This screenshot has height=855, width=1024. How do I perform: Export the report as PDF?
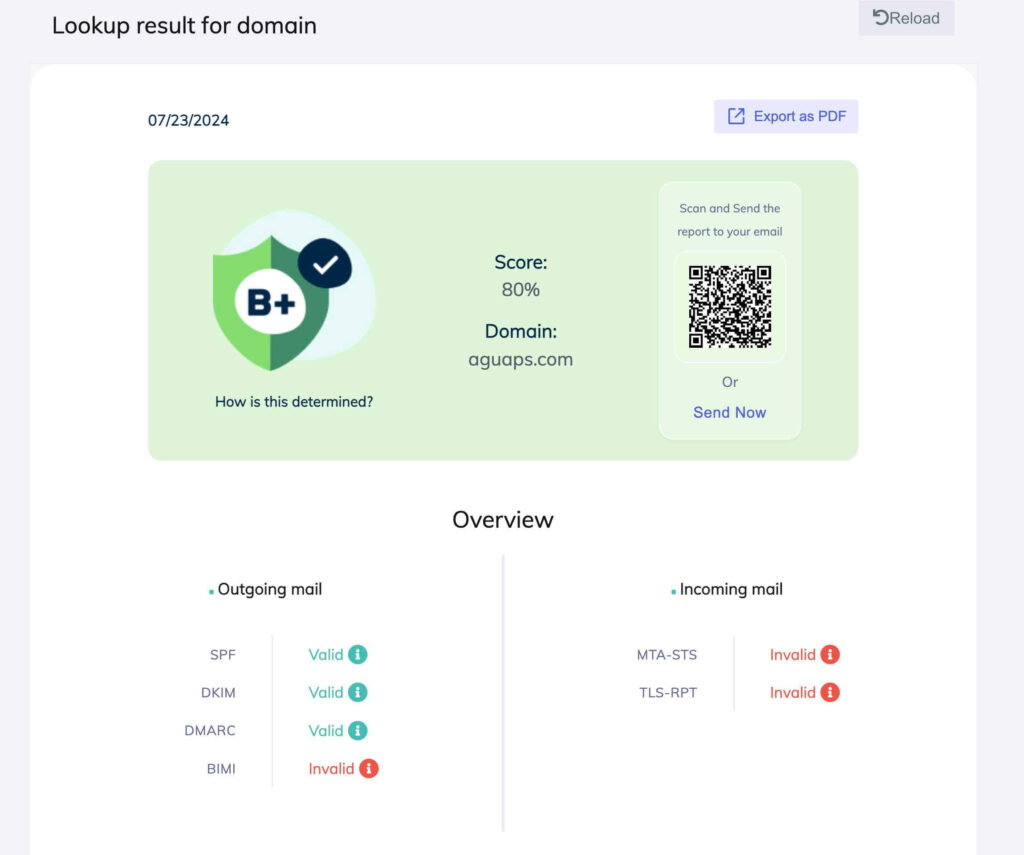(x=786, y=116)
